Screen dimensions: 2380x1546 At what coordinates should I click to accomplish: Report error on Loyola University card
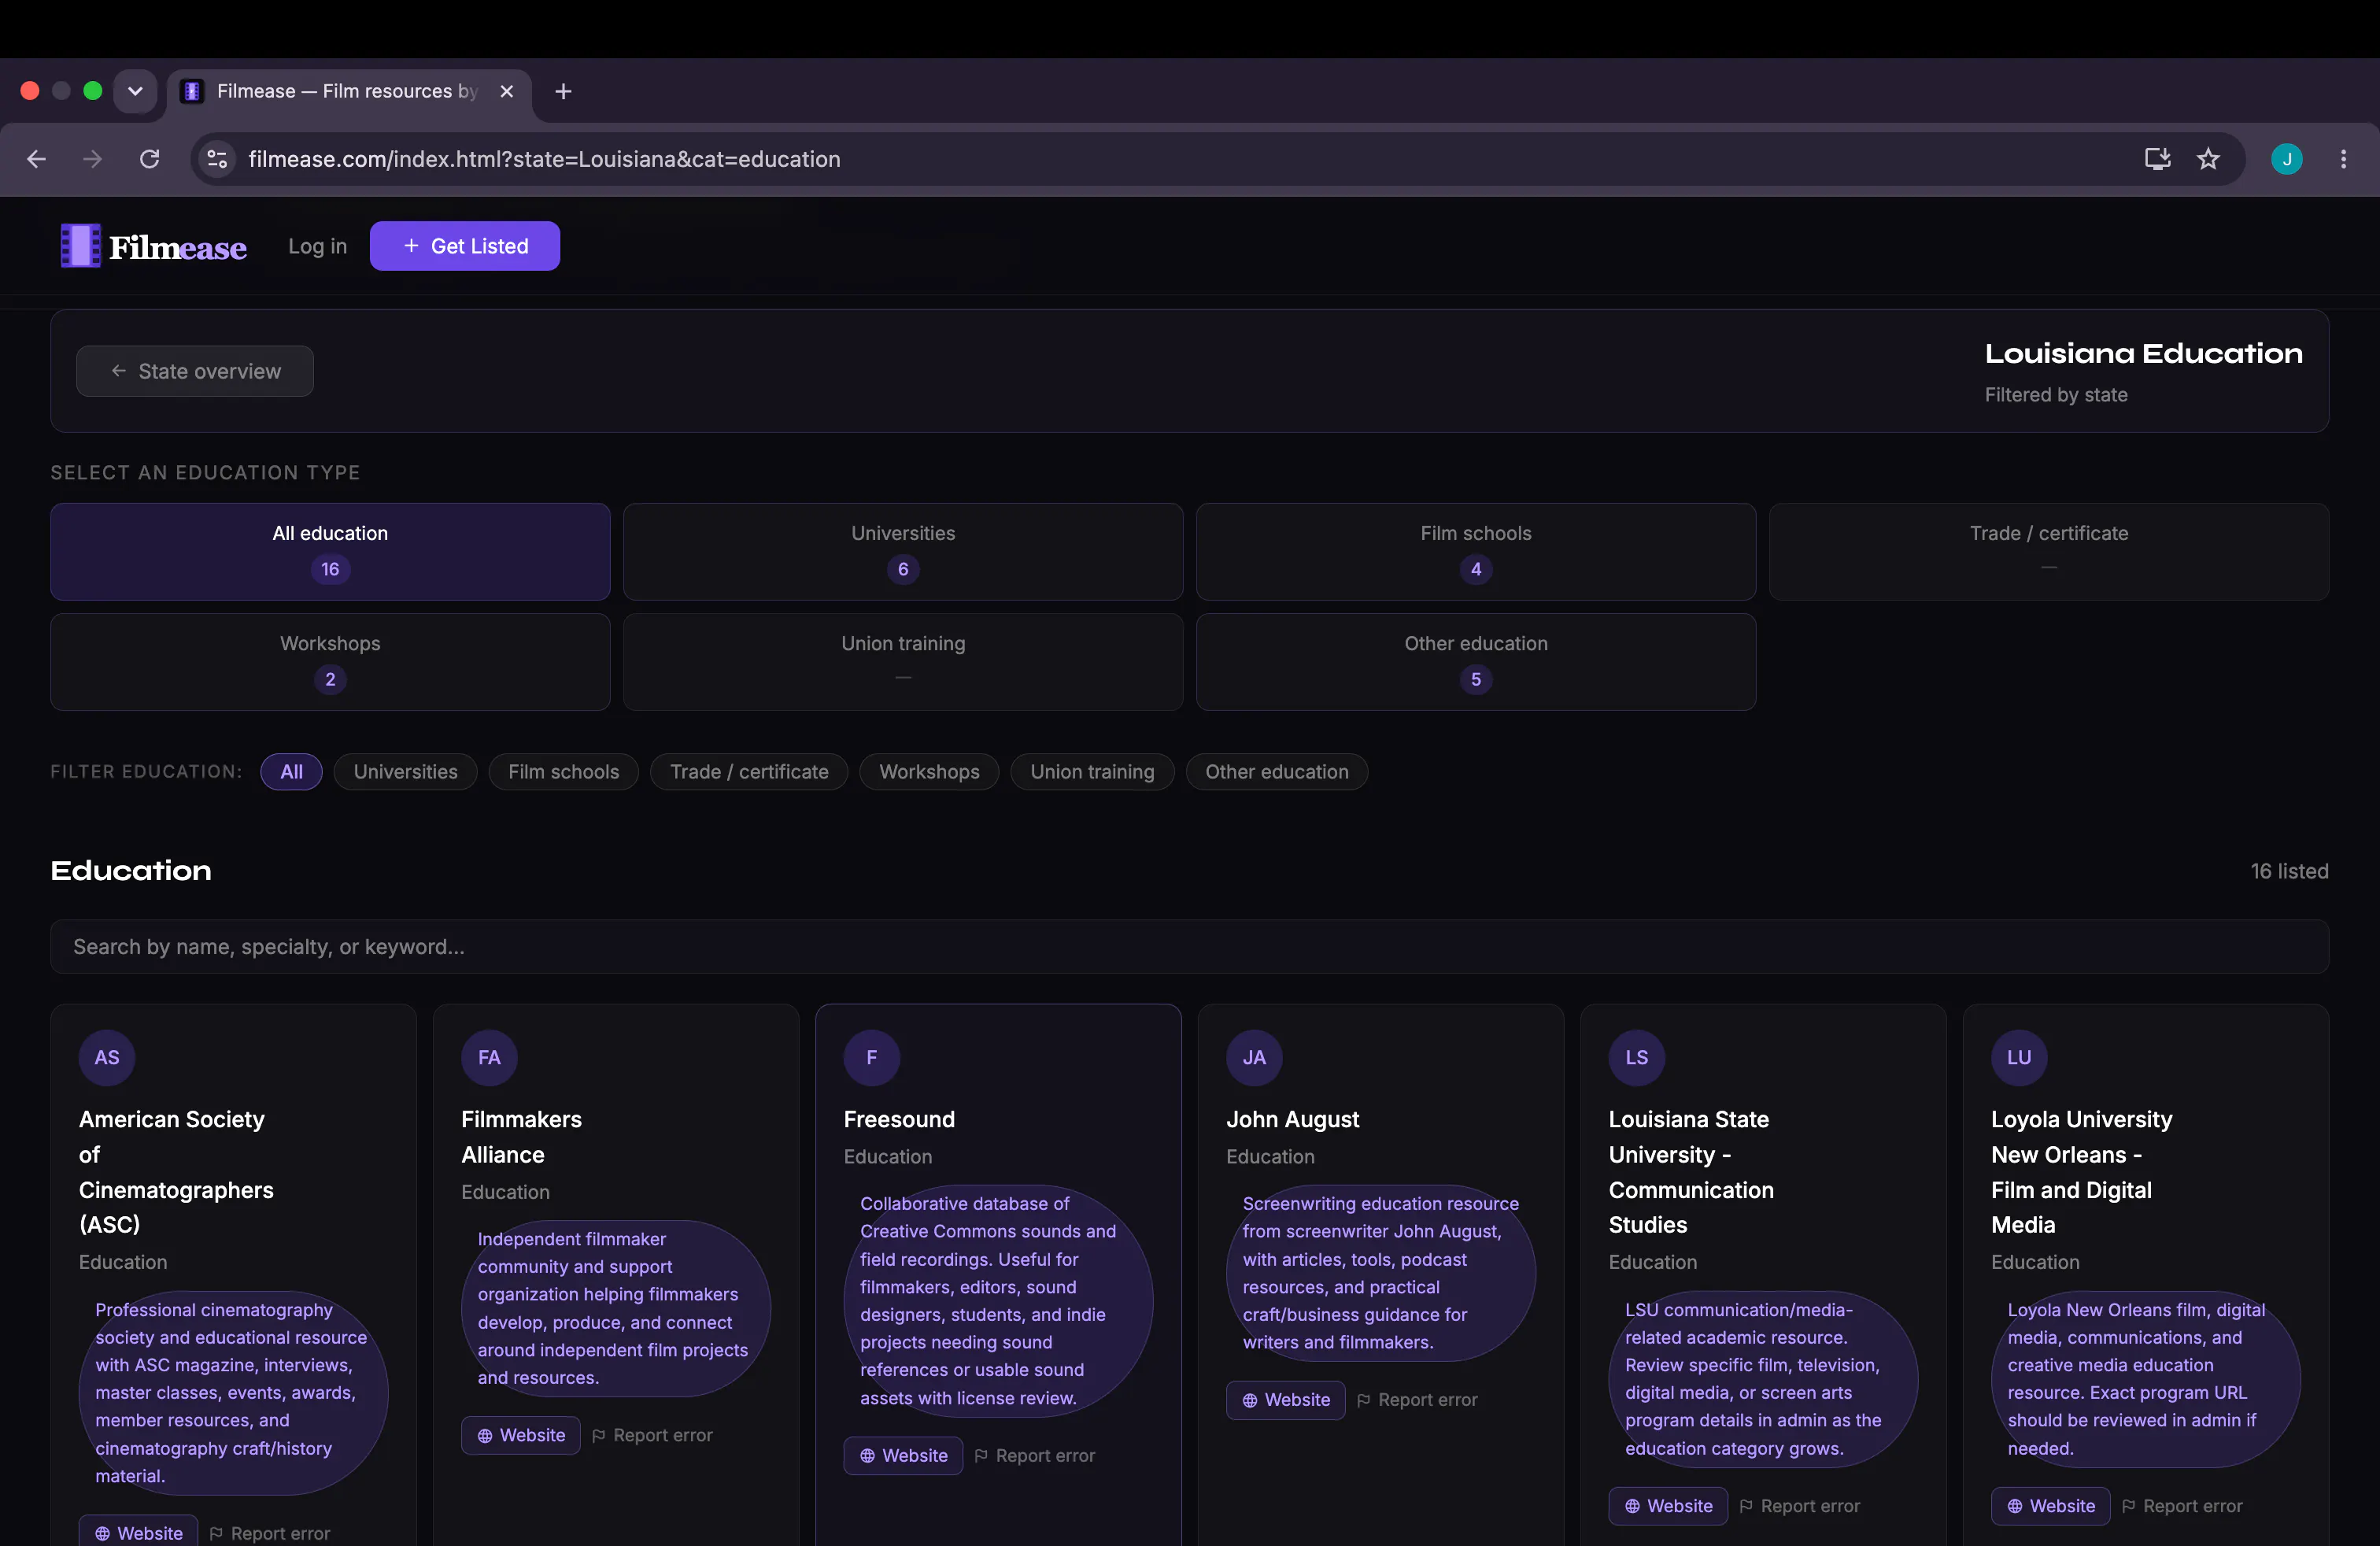pos(2182,1506)
